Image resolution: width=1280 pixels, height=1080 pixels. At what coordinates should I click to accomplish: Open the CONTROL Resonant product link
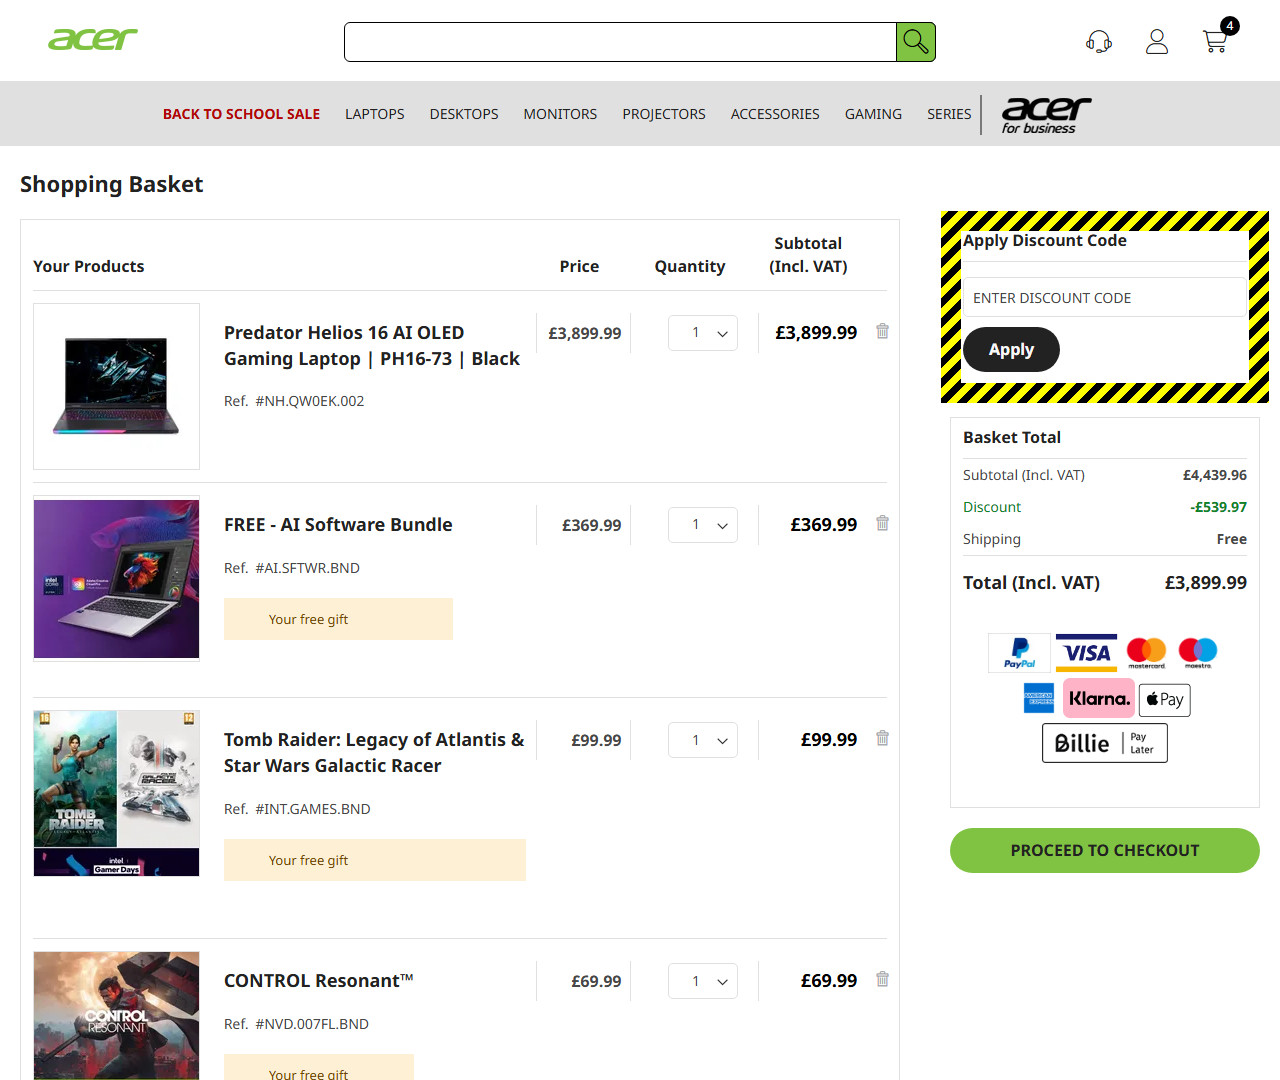coord(319,981)
